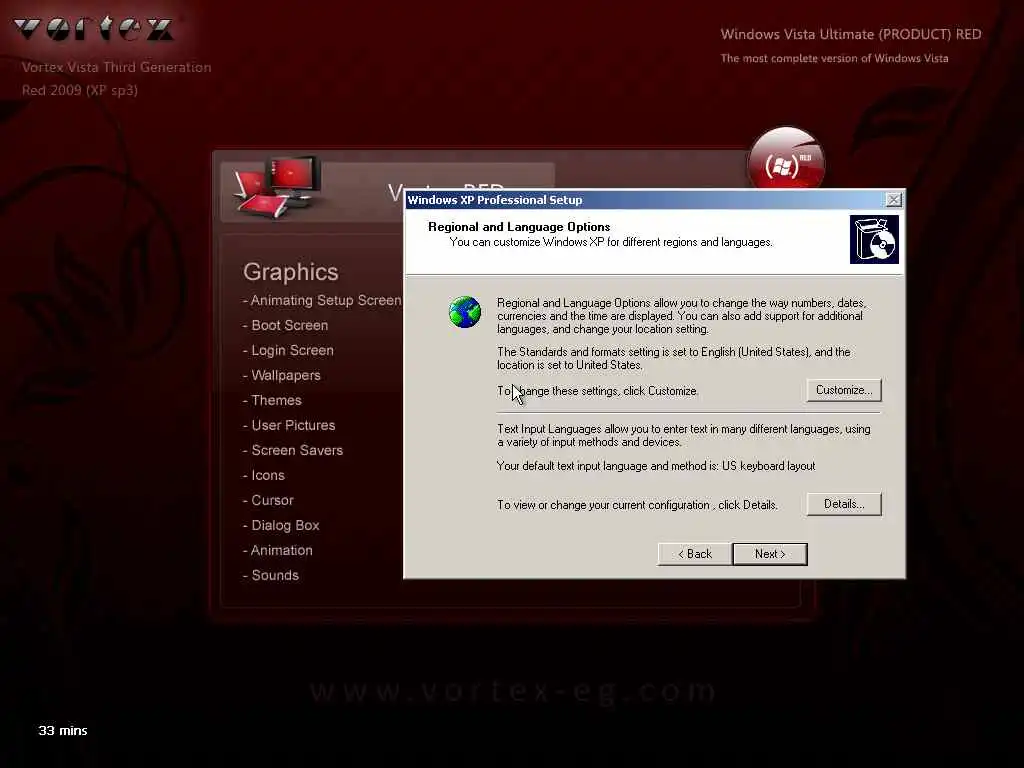
Task: Click the red Windows logo orb
Action: tap(786, 161)
